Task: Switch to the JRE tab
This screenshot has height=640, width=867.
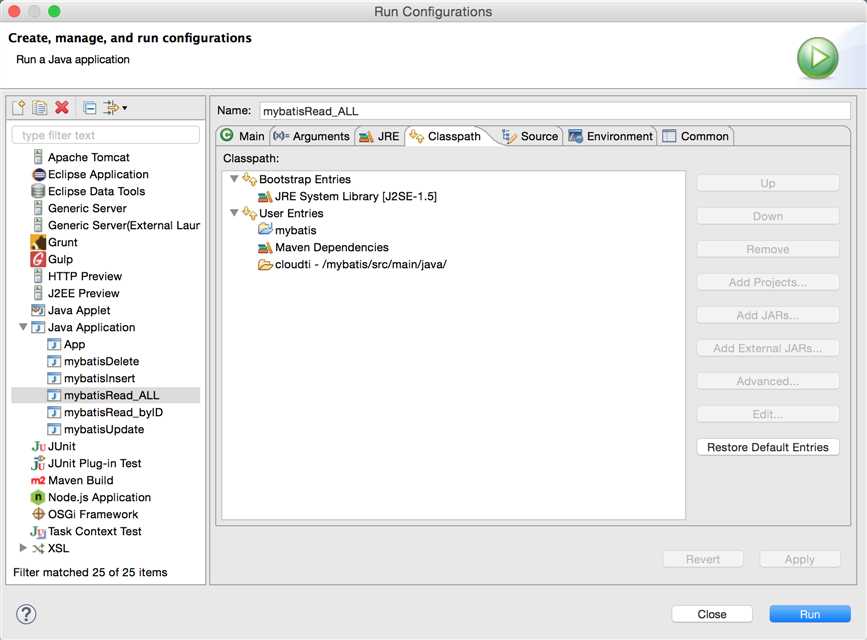Action: 379,136
